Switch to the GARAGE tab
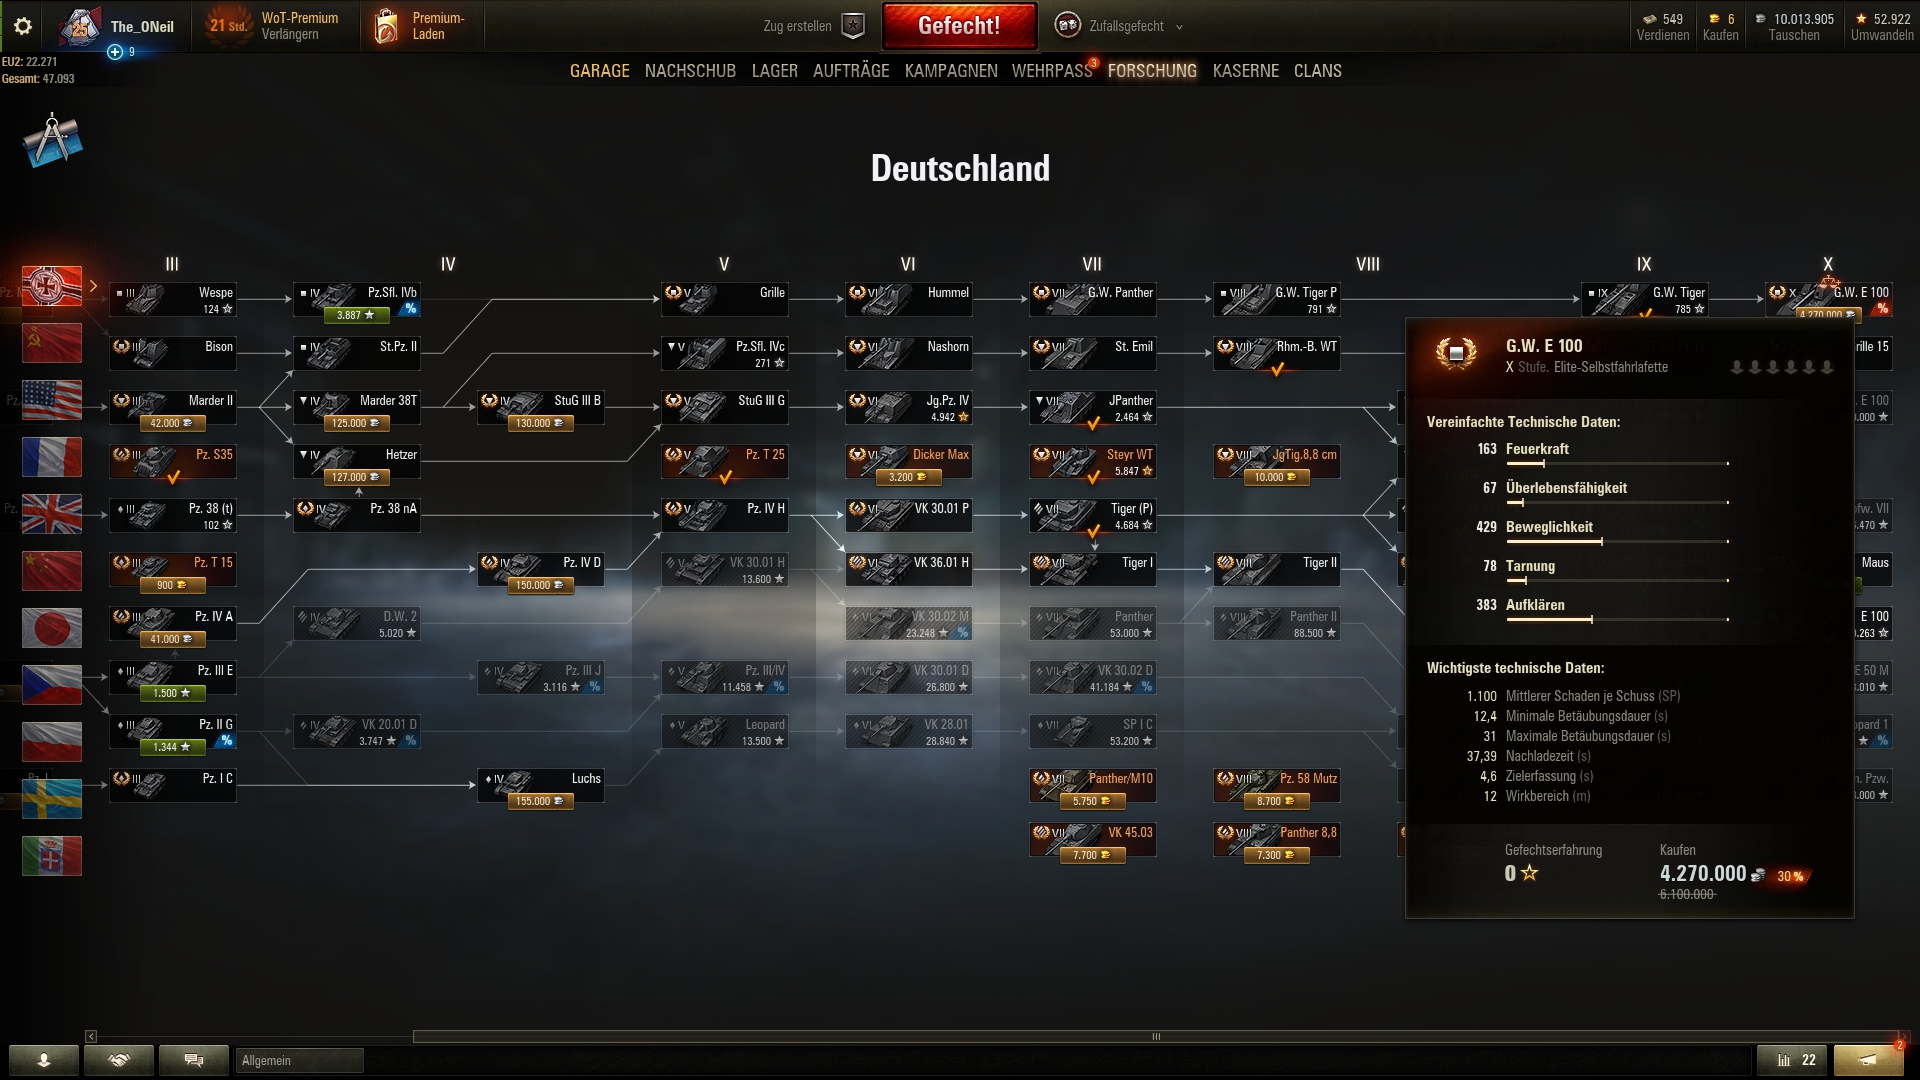The image size is (1920, 1080). (599, 71)
